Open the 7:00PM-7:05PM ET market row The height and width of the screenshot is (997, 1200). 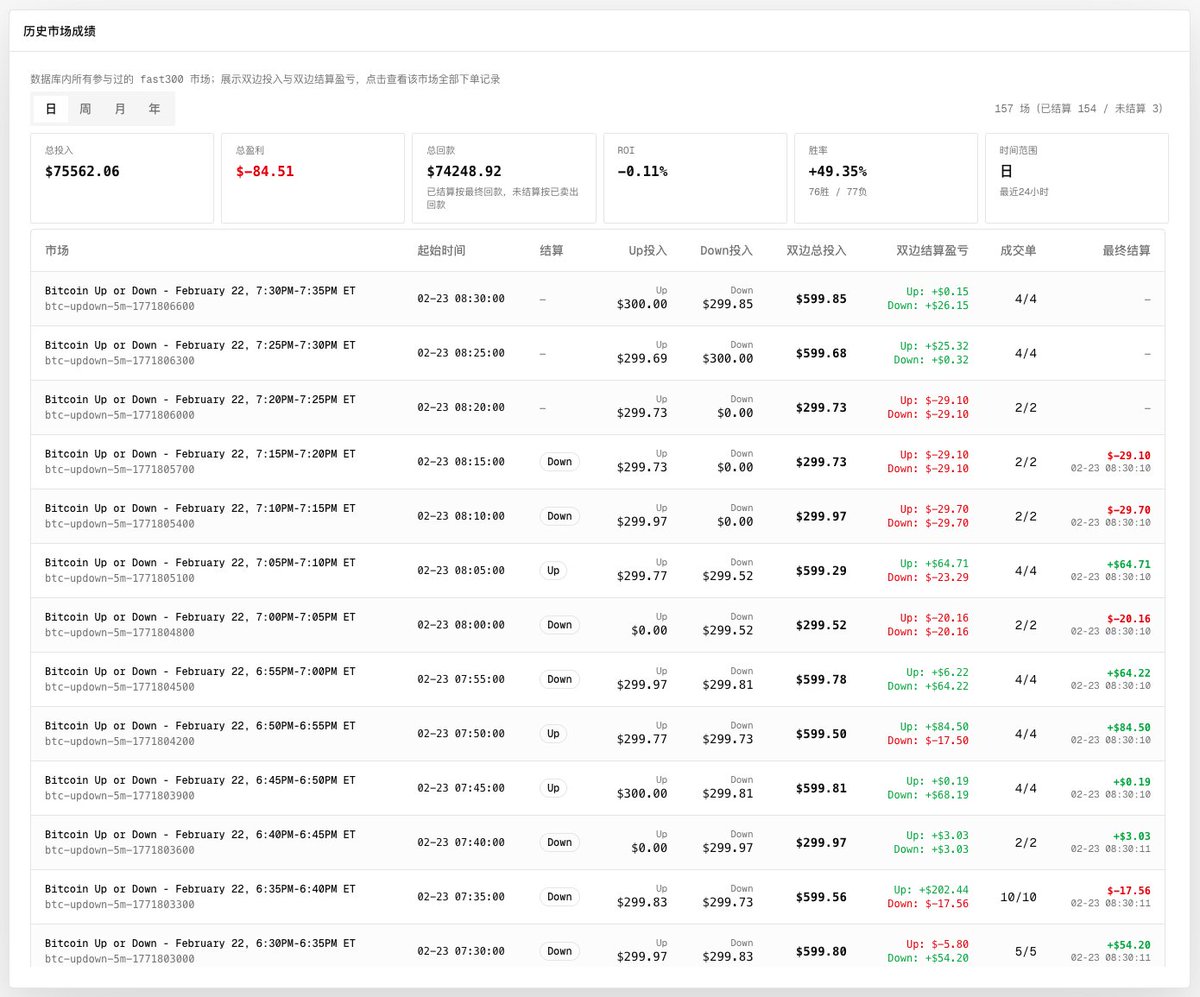tap(598, 625)
